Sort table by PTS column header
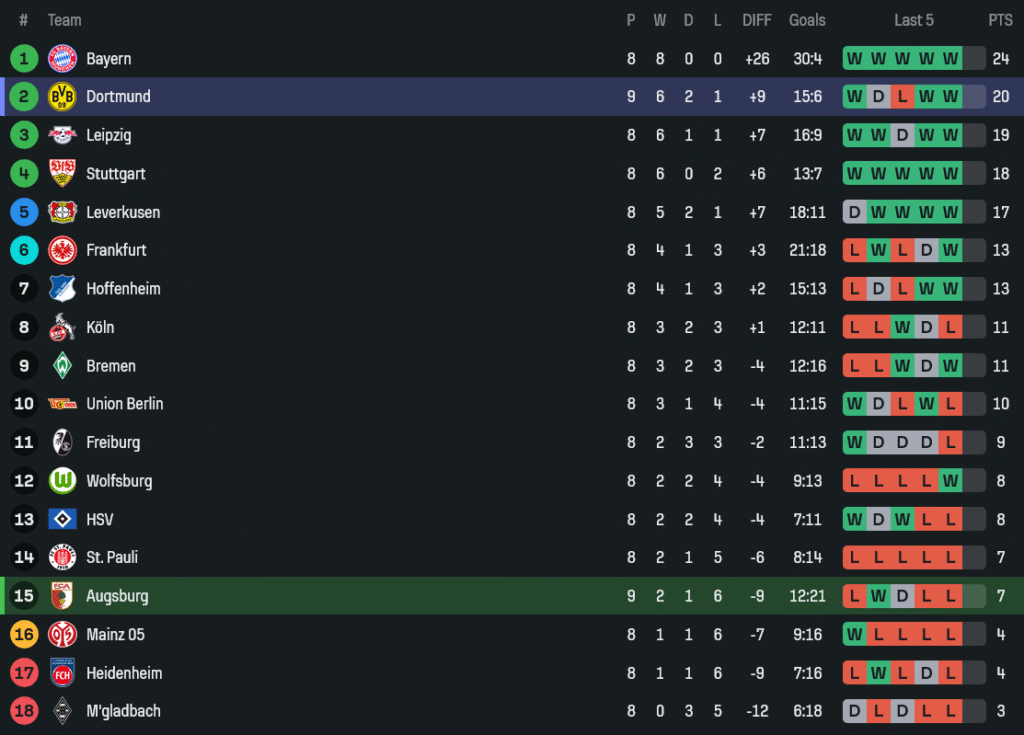Image resolution: width=1024 pixels, height=735 pixels. (1000, 20)
